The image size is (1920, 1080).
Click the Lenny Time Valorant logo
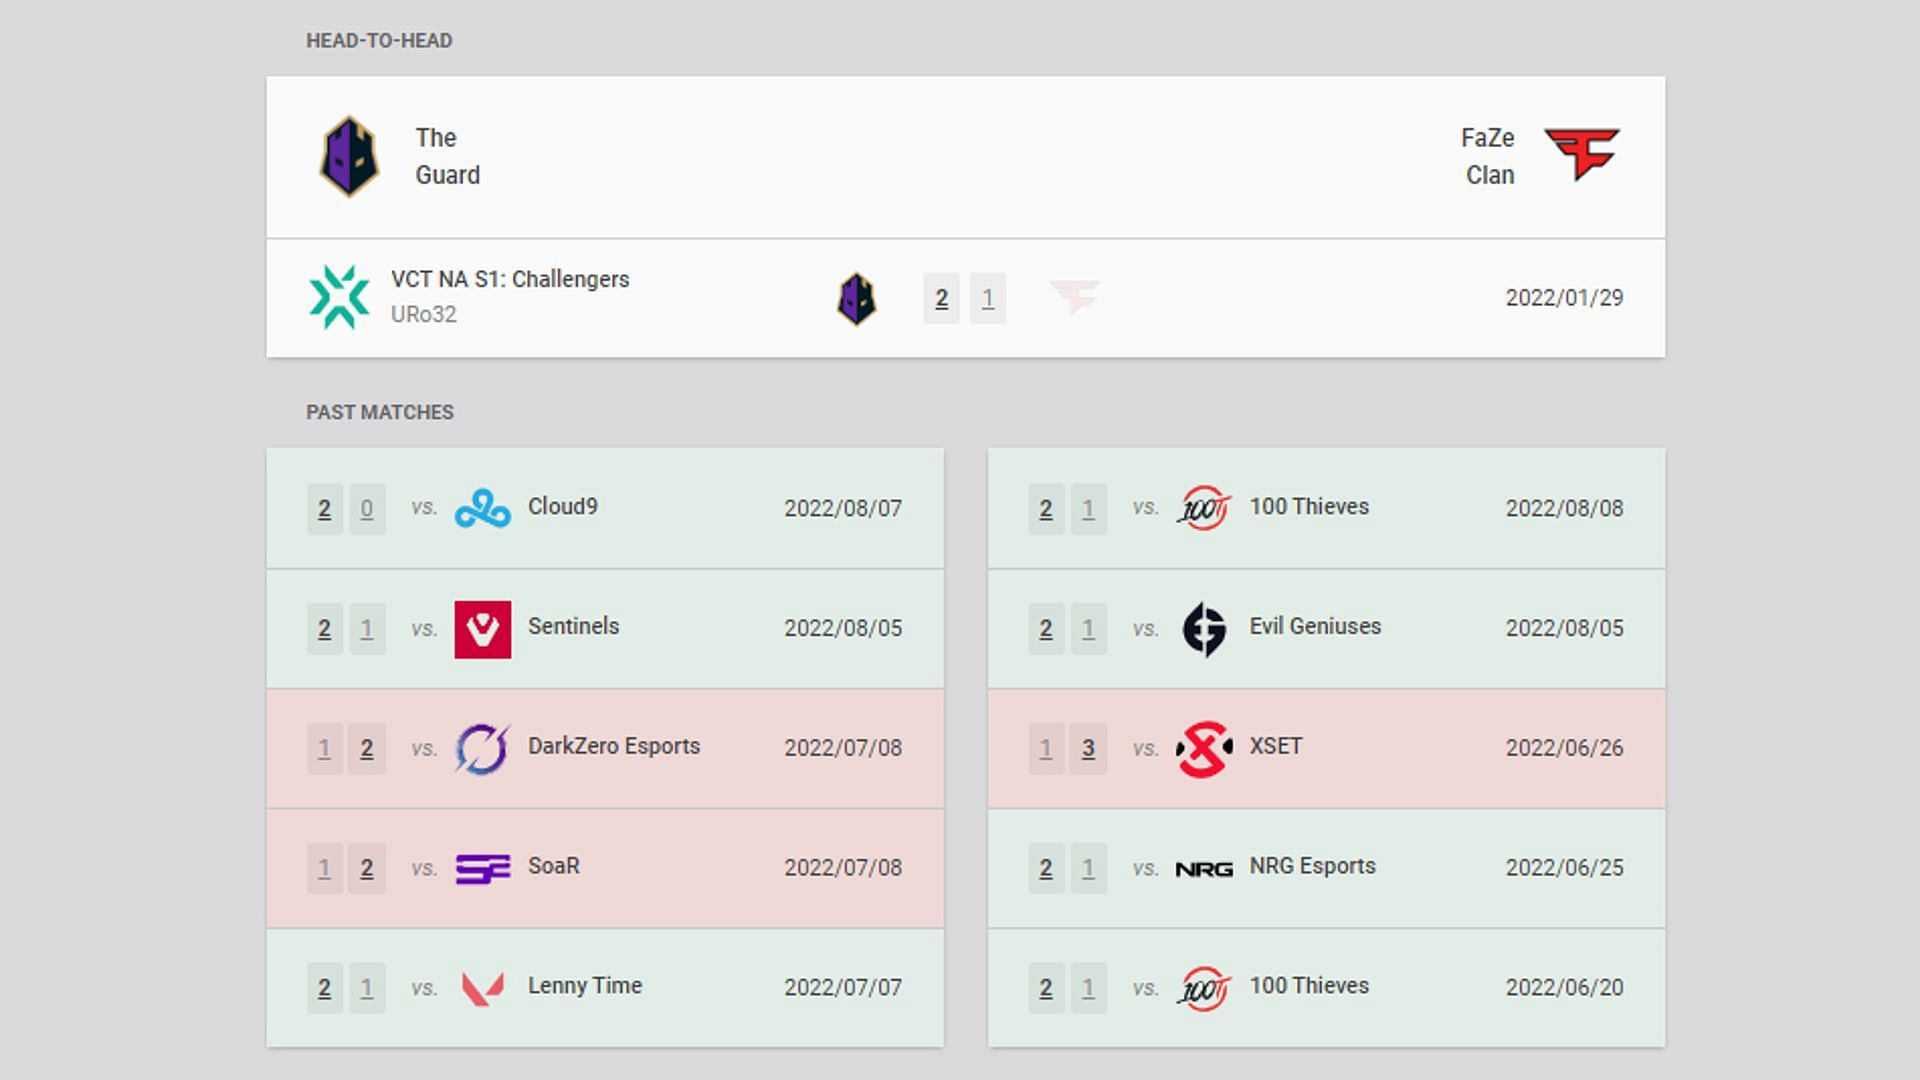tap(483, 988)
